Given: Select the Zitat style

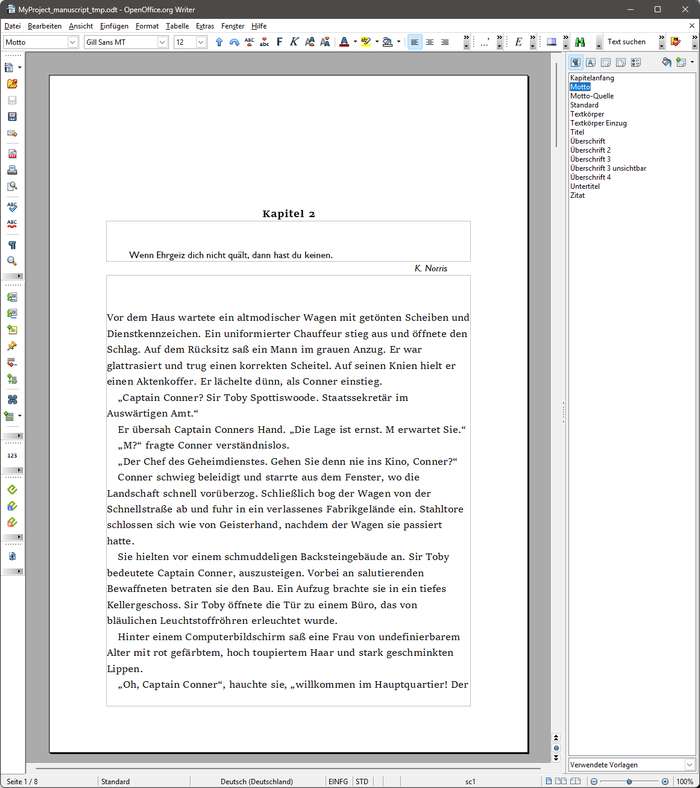Looking at the screenshot, I should (x=577, y=195).
